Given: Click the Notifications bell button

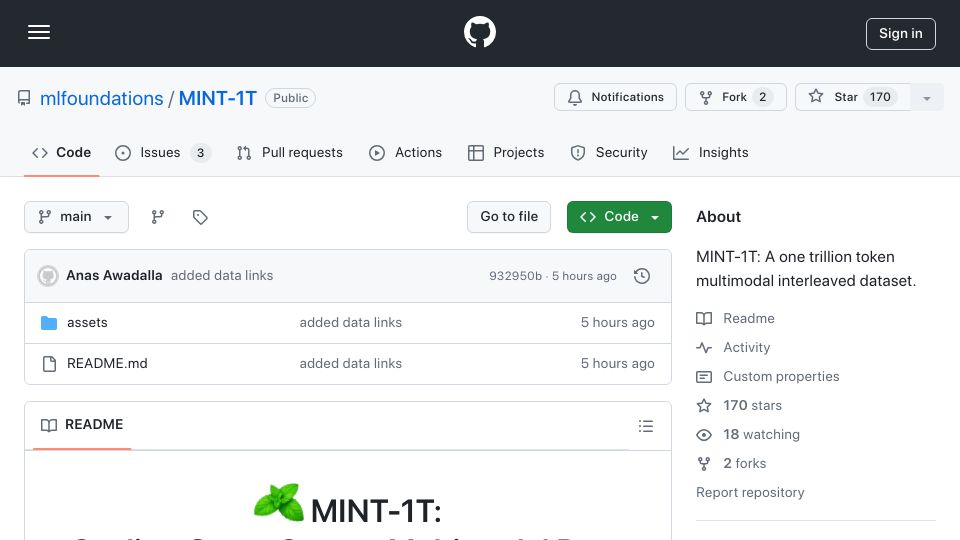Looking at the screenshot, I should (615, 97).
